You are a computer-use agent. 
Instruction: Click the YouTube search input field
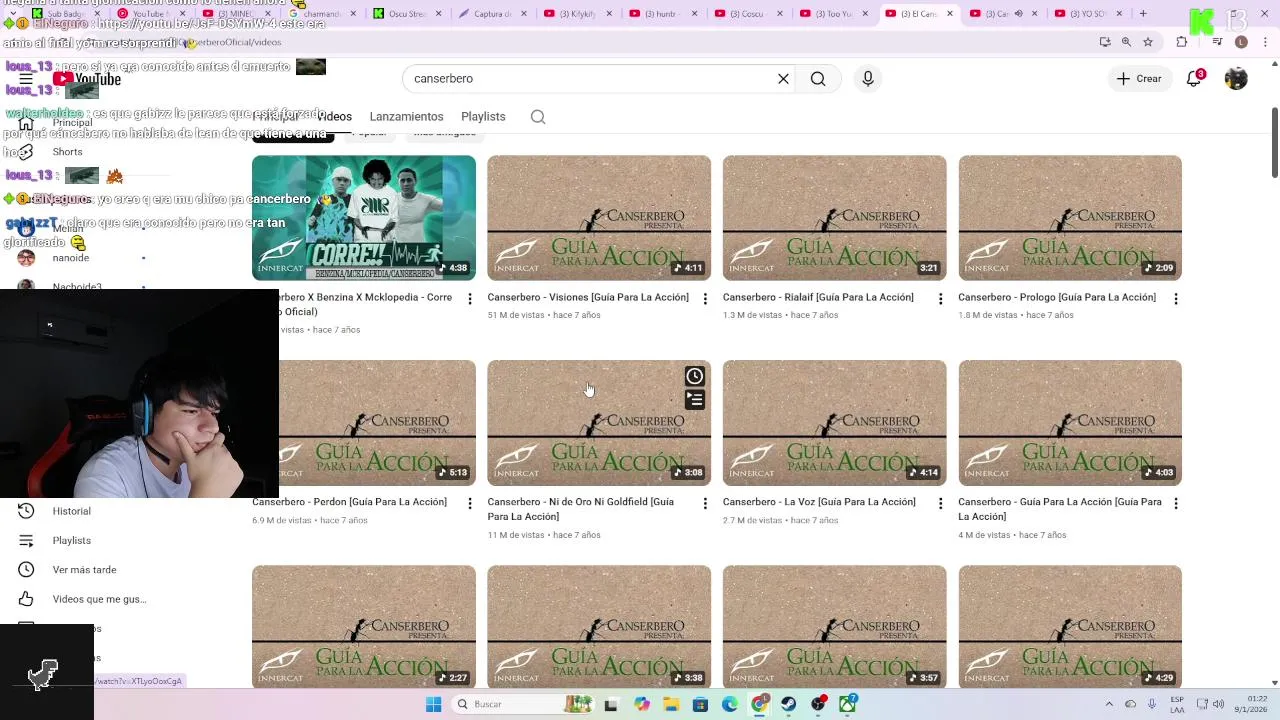(x=590, y=79)
